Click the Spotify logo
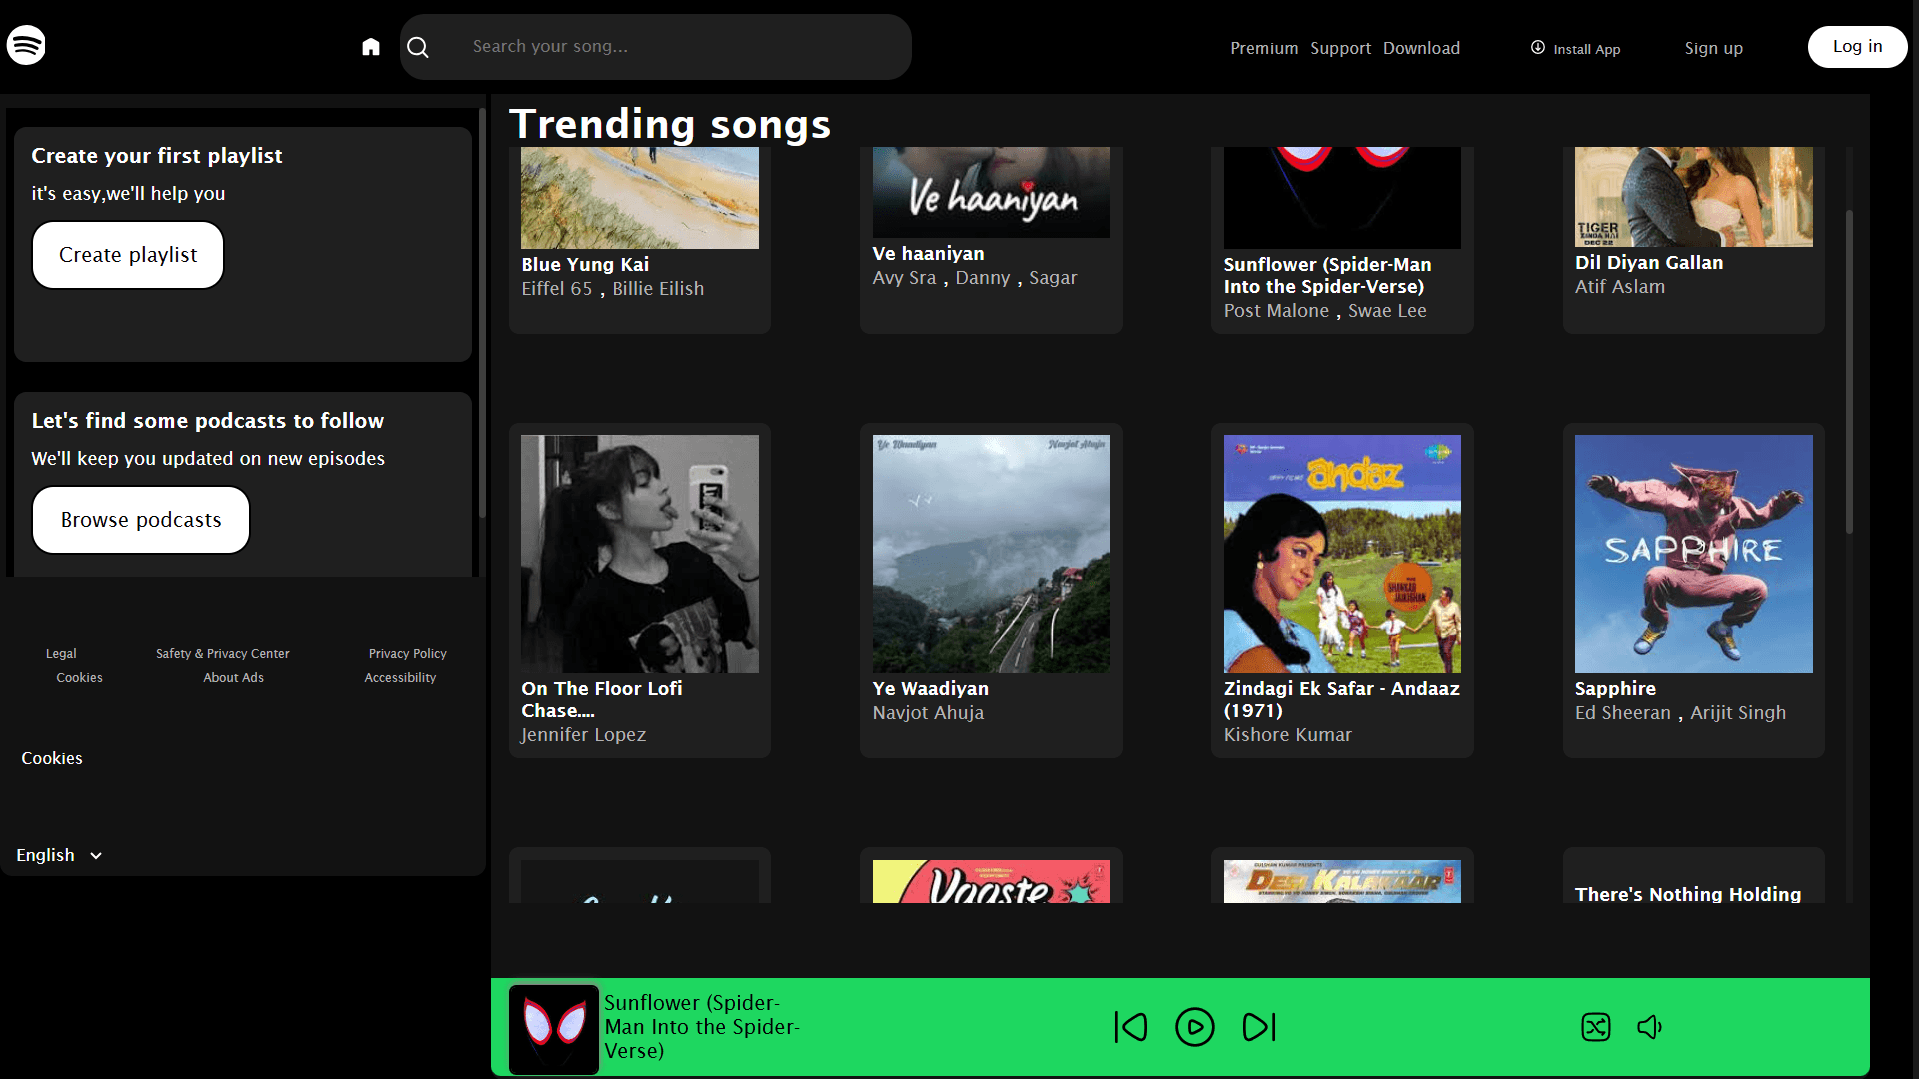Image resolution: width=1919 pixels, height=1079 pixels. (25, 44)
